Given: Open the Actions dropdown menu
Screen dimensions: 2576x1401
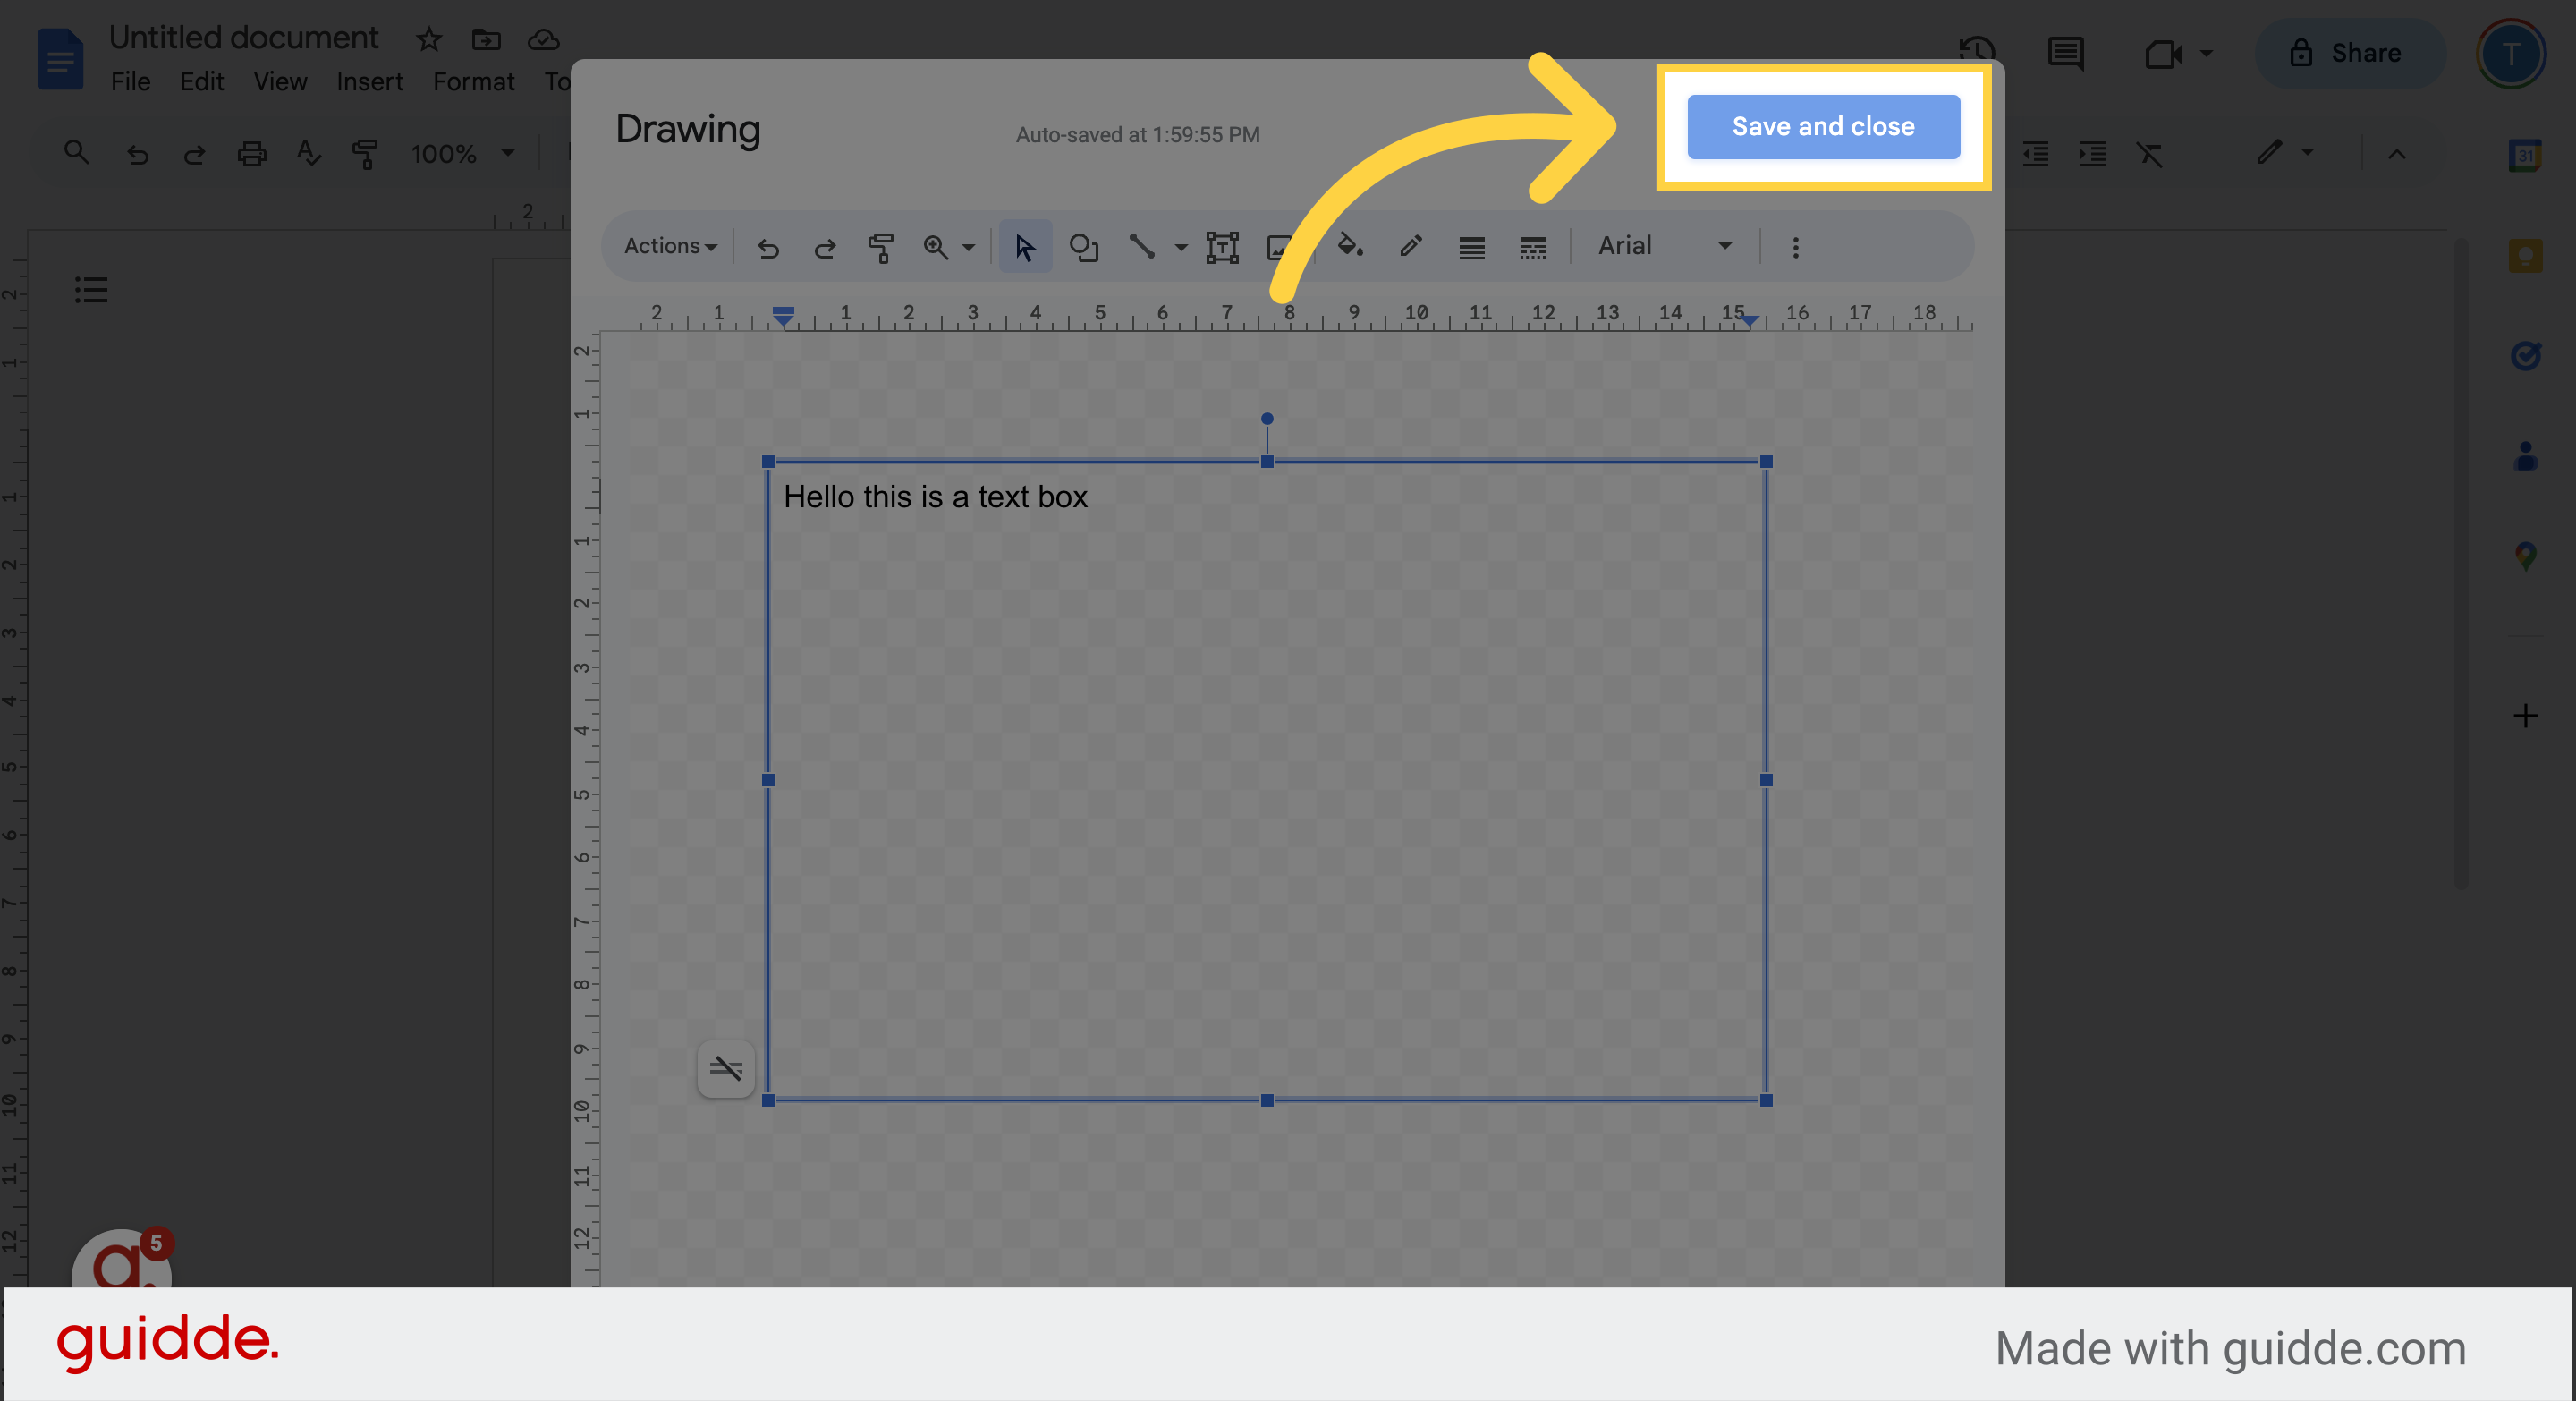Looking at the screenshot, I should pos(668,246).
